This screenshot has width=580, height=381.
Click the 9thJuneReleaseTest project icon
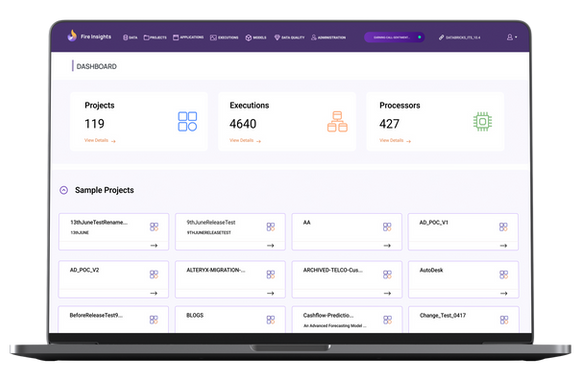(x=271, y=226)
